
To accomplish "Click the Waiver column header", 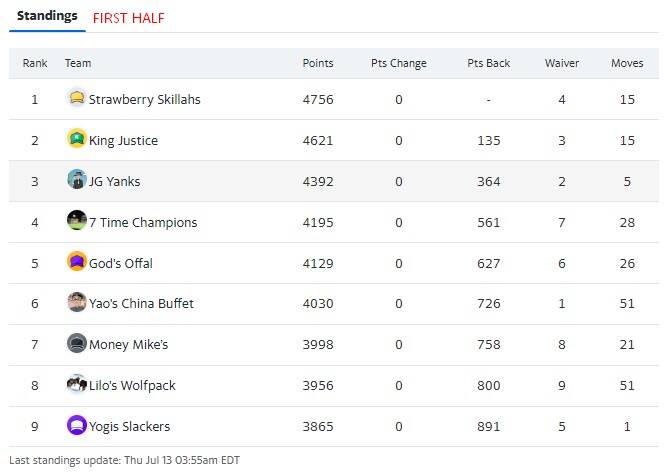I will pos(562,63).
